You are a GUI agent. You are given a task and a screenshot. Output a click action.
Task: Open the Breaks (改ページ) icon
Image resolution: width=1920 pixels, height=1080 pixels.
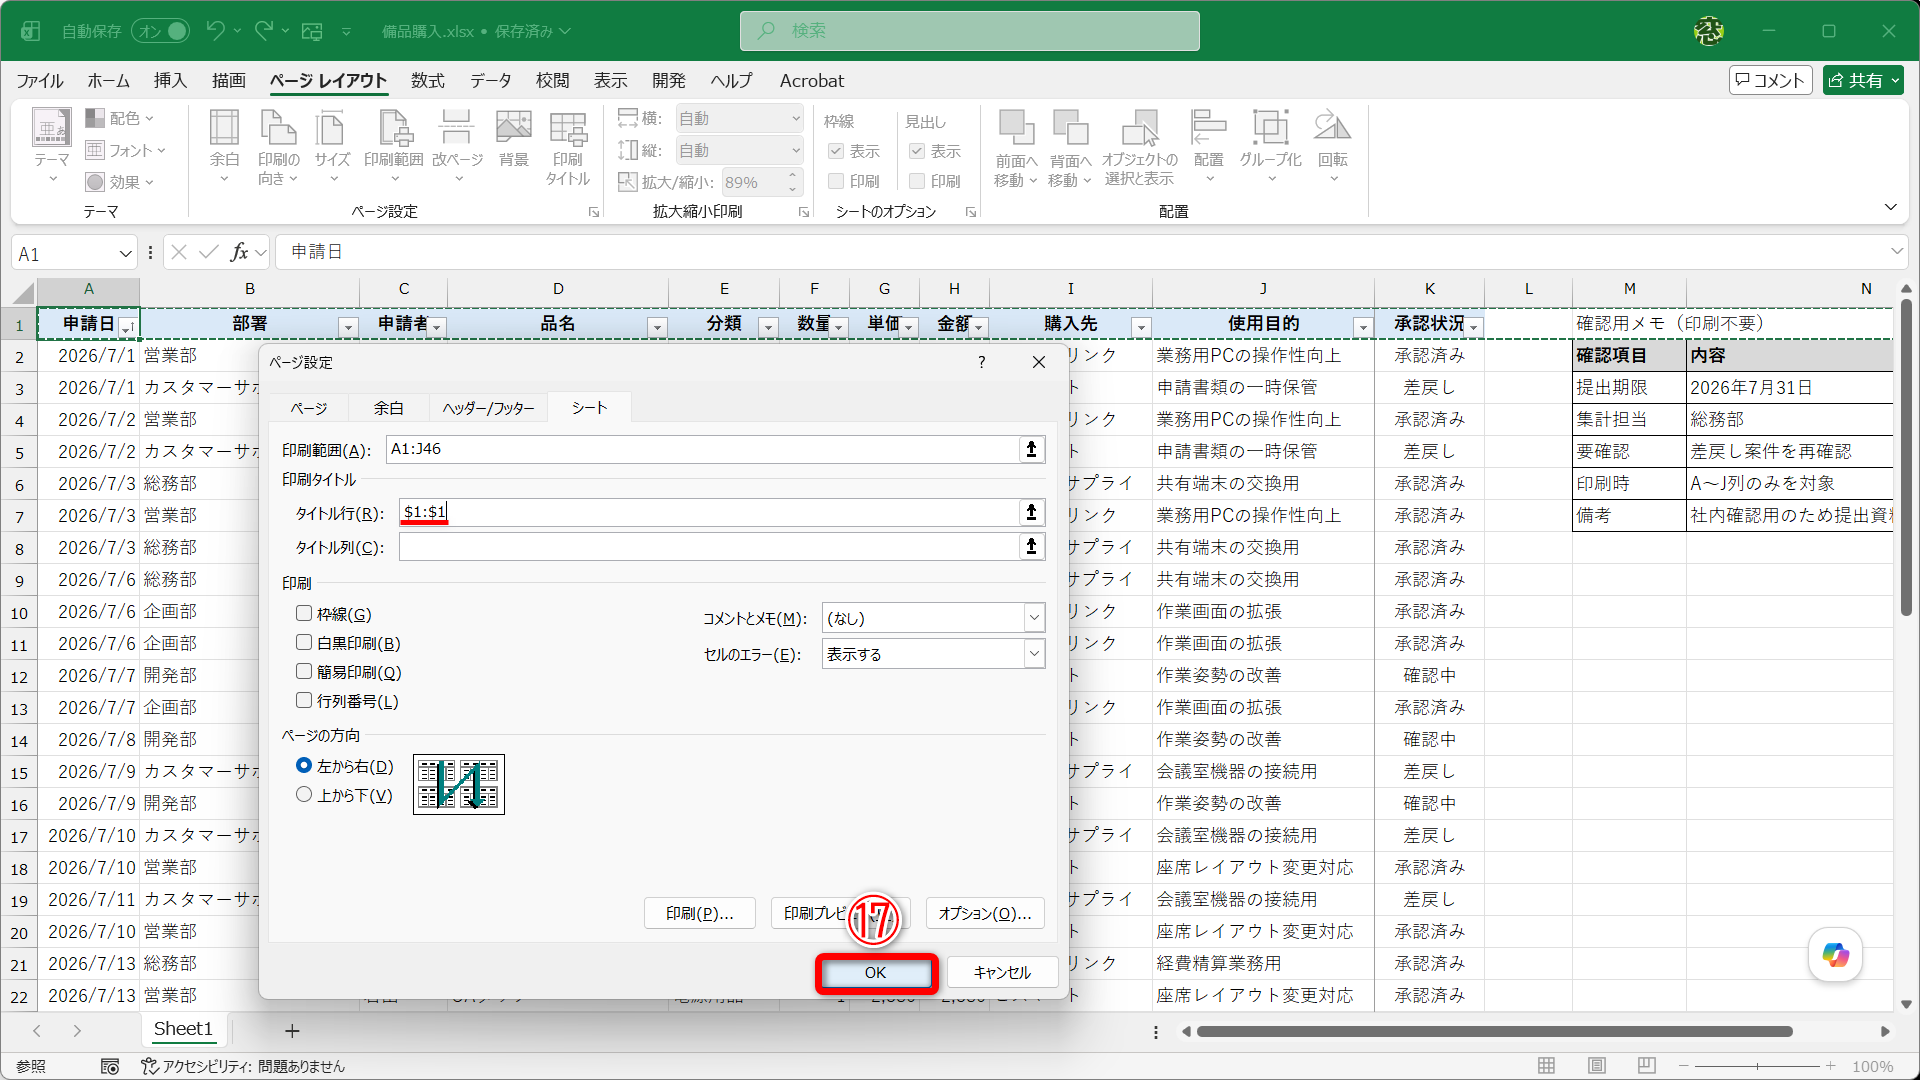point(457,147)
